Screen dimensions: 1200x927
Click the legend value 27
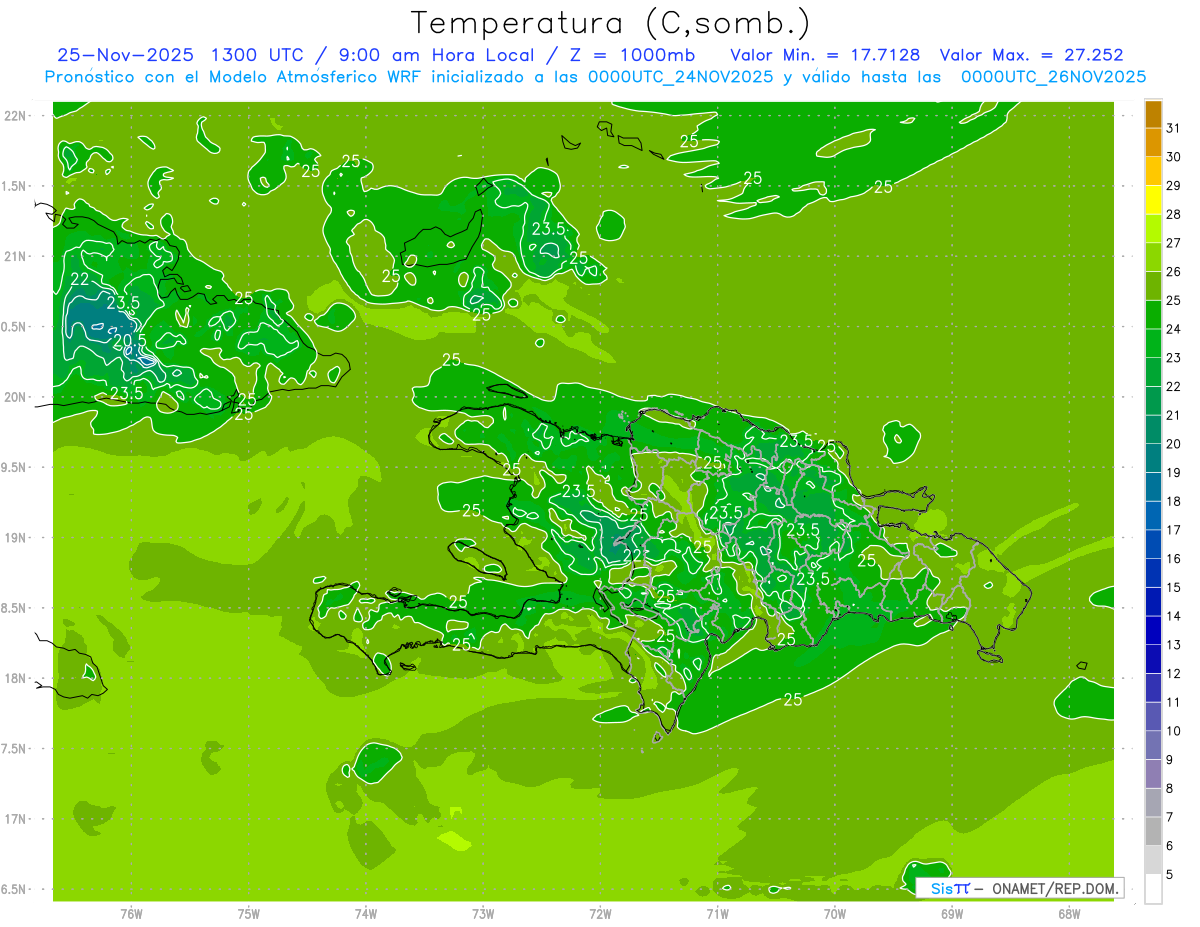point(1174,243)
